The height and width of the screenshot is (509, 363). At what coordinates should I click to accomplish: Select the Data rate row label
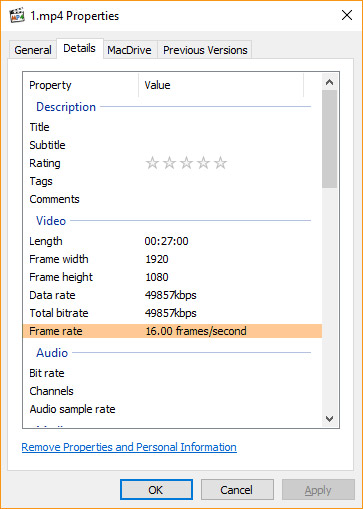(x=52, y=295)
